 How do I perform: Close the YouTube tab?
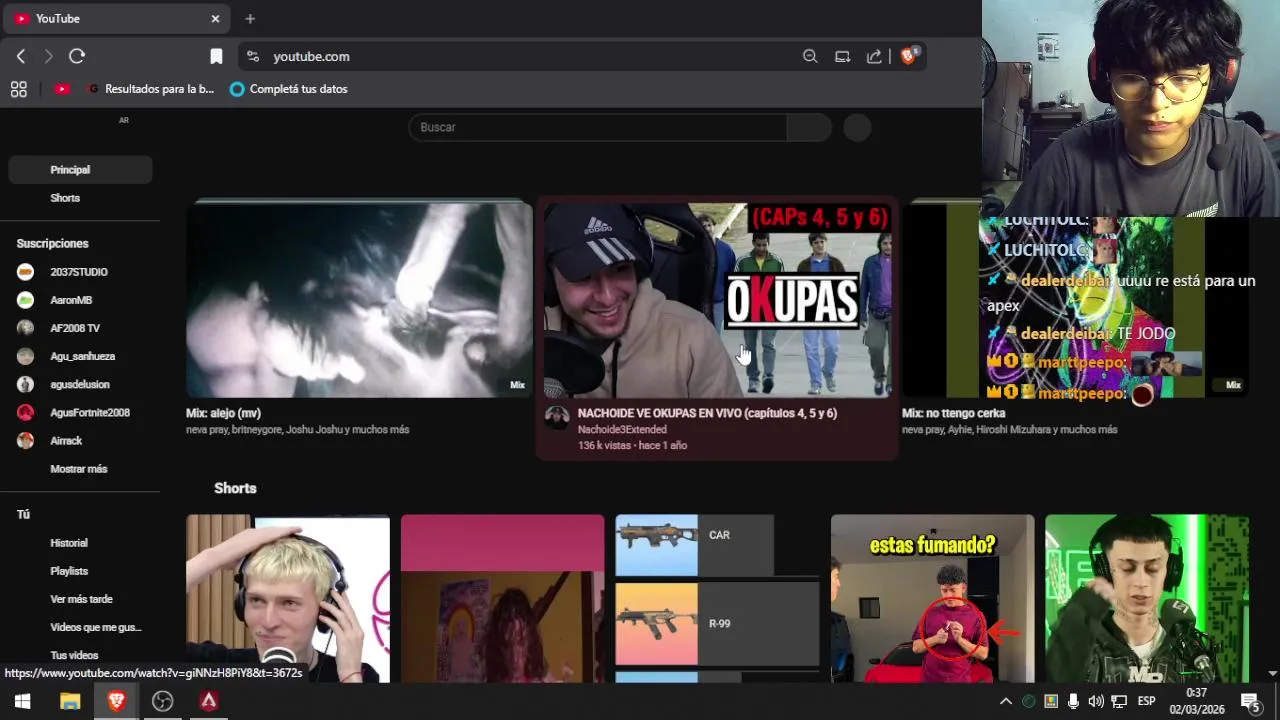point(215,18)
